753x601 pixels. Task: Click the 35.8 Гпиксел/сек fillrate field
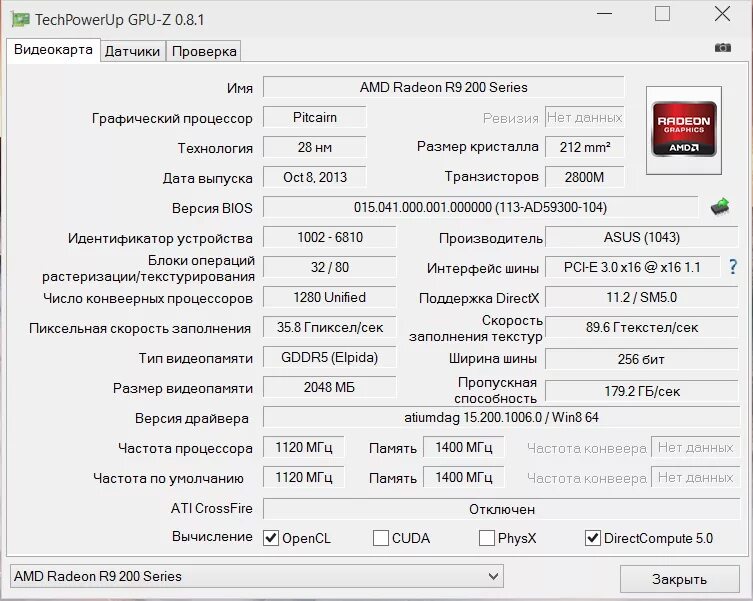[x=329, y=327]
